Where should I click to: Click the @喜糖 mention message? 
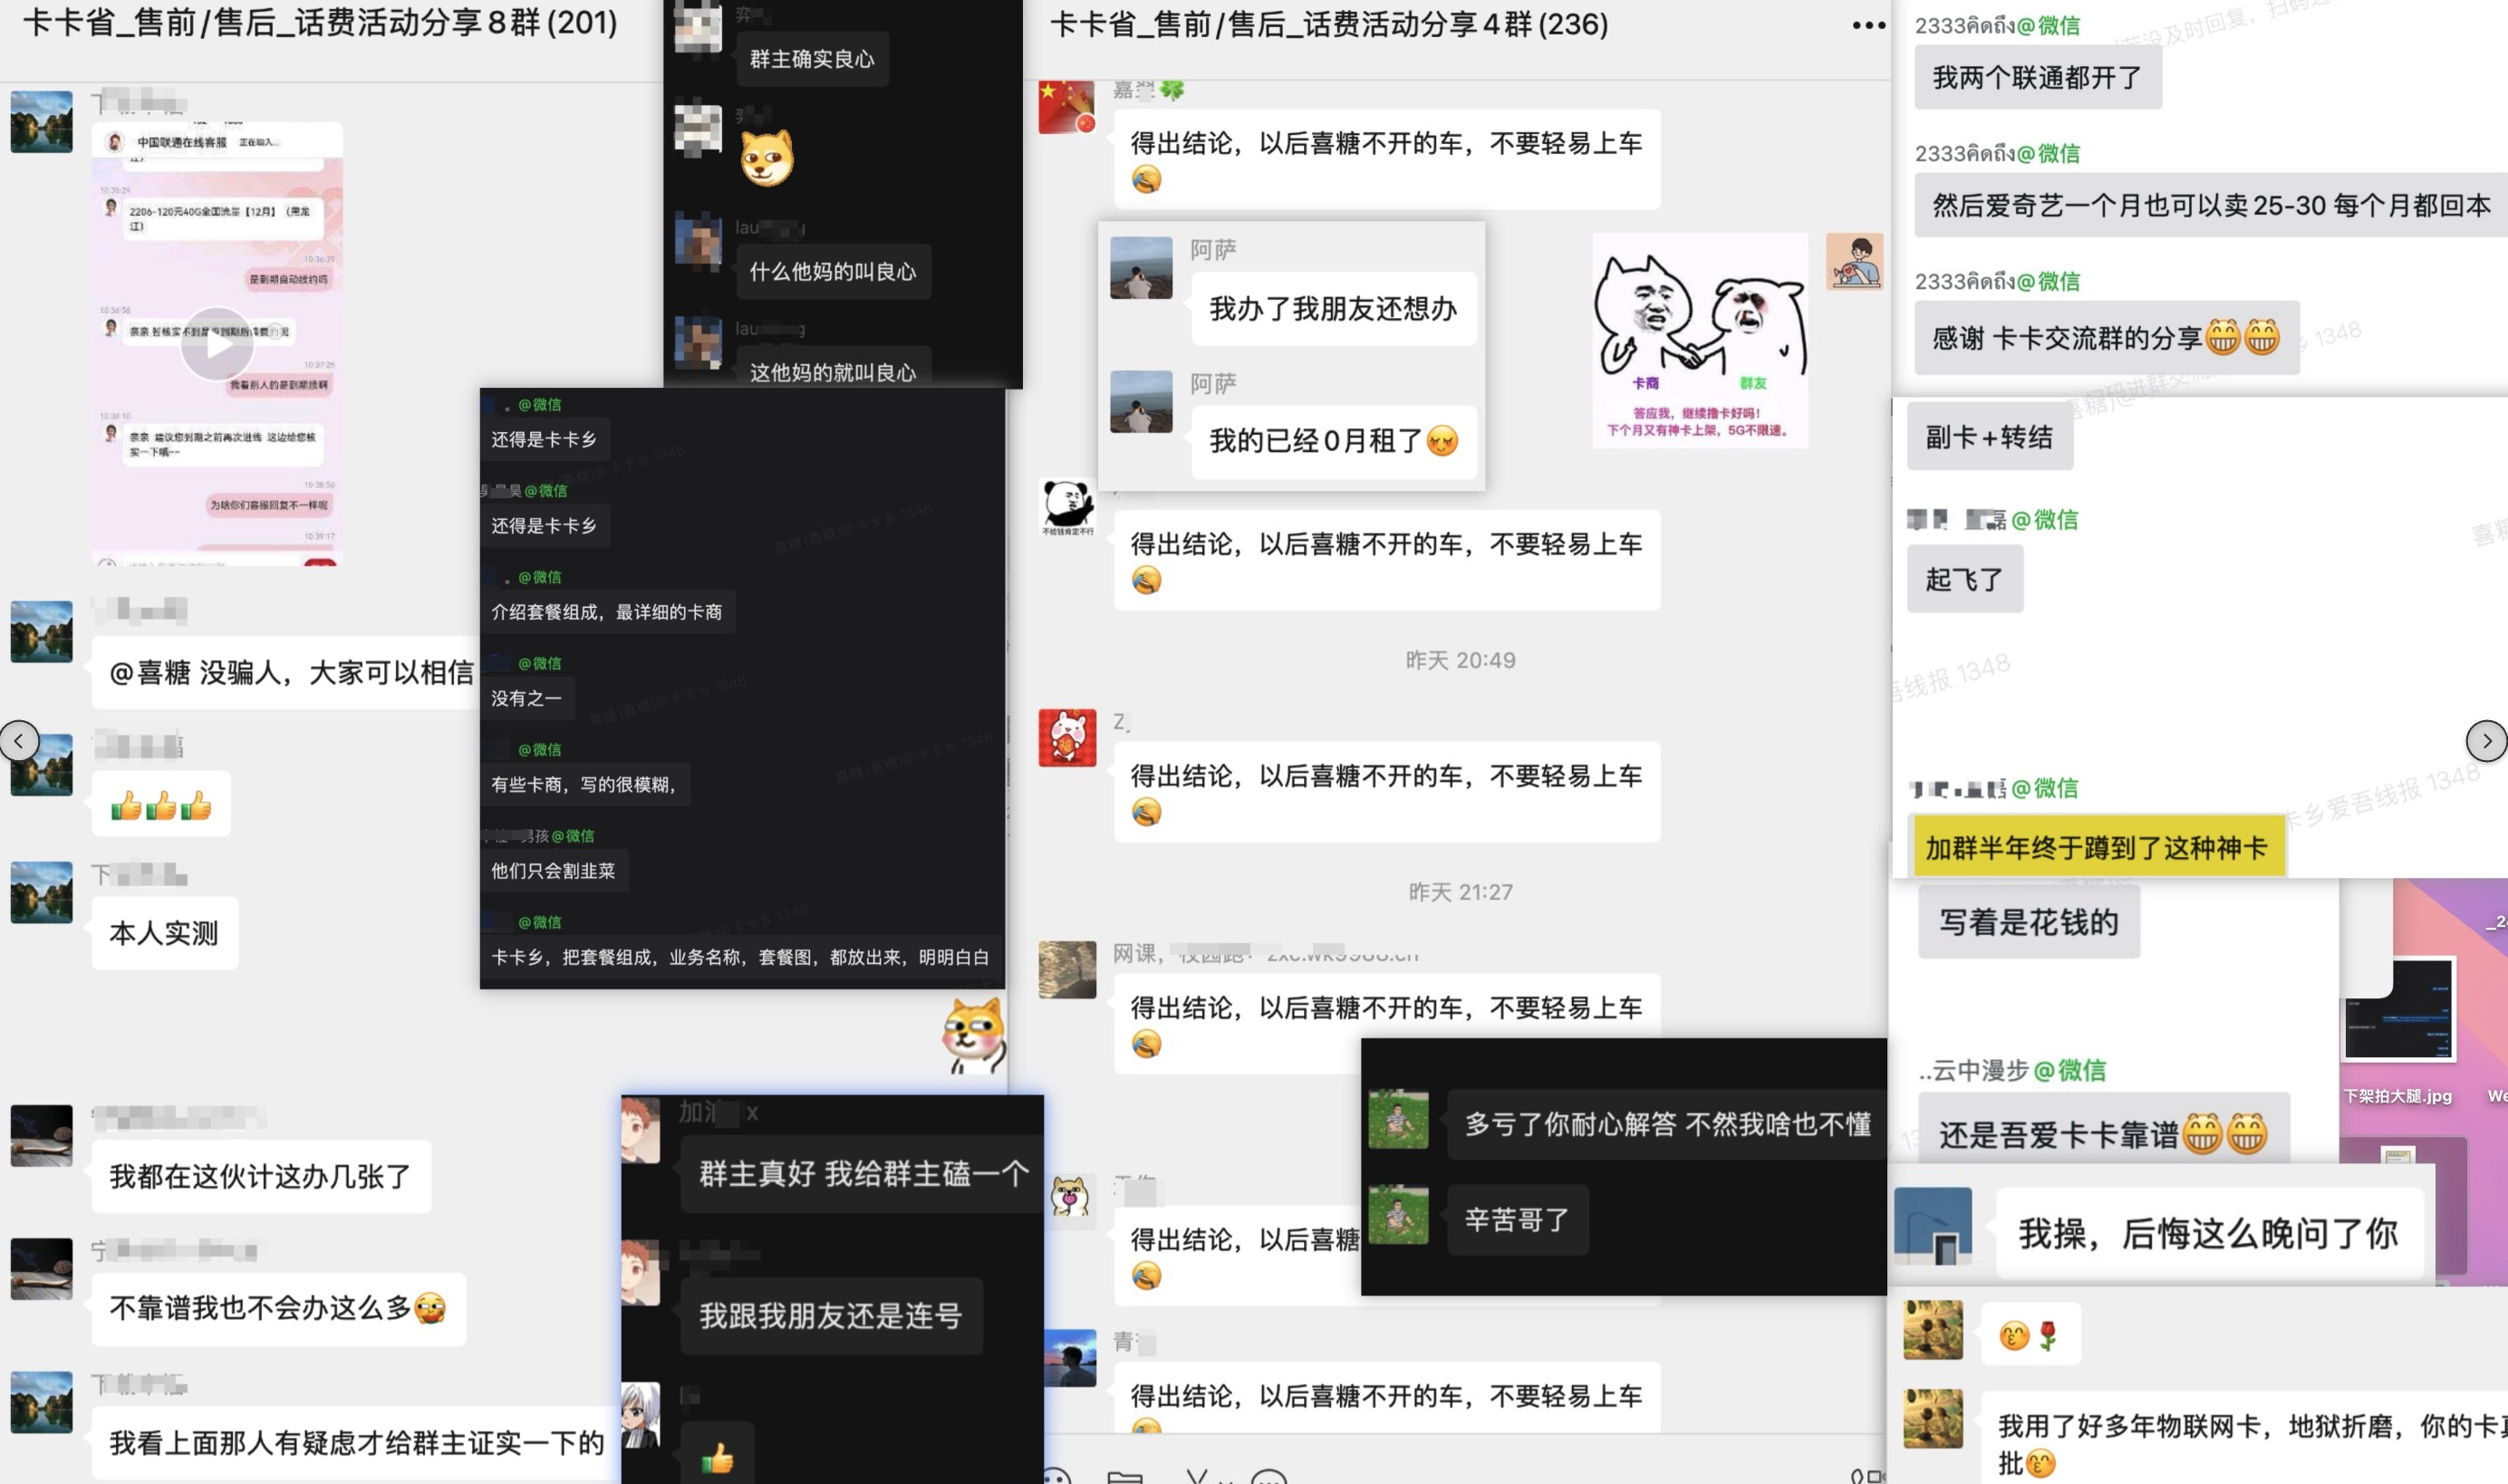[x=290, y=672]
